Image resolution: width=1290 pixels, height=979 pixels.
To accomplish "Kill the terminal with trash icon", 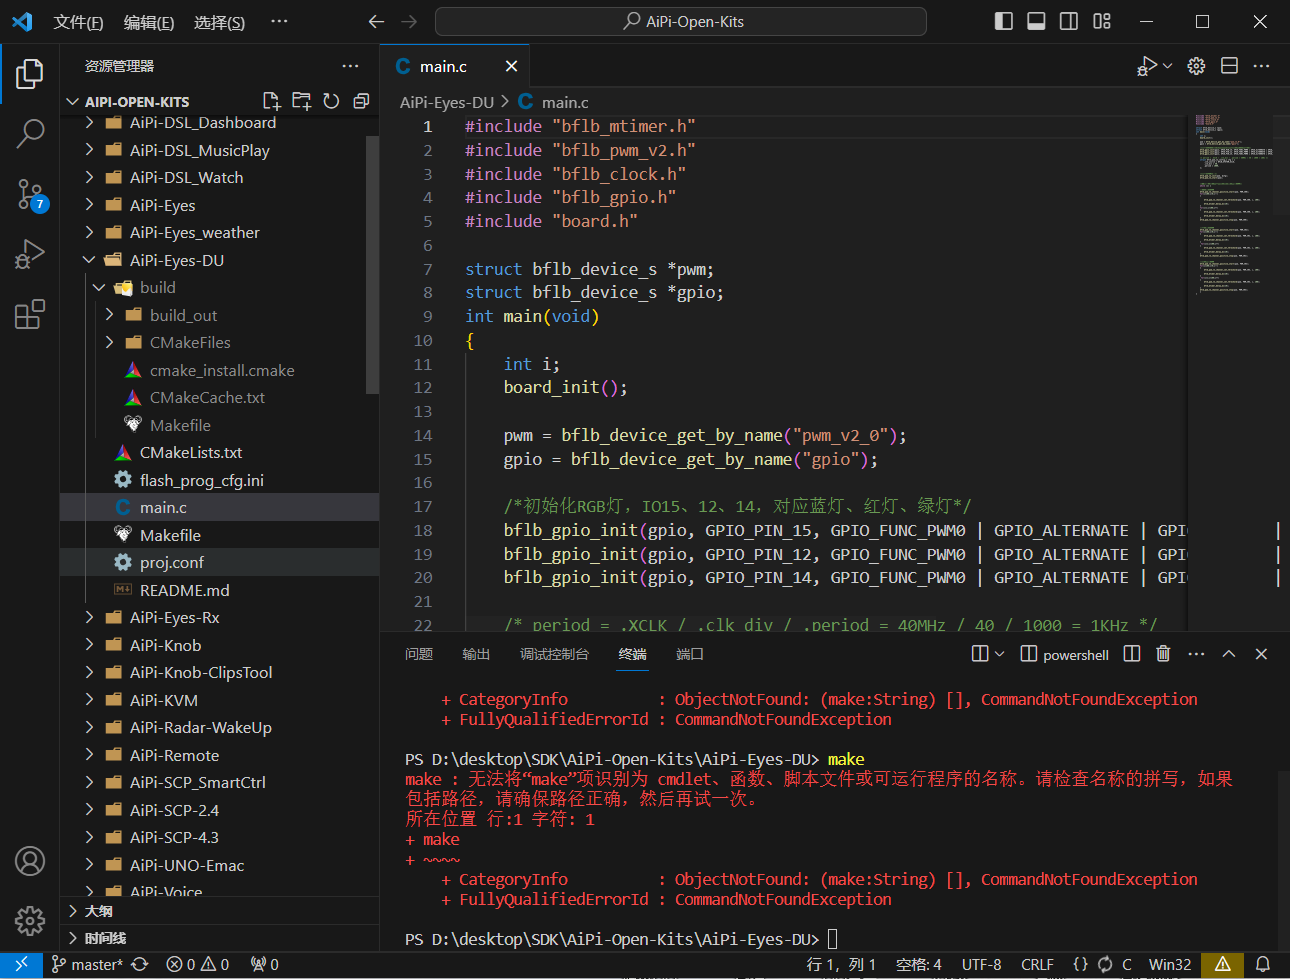I will coord(1163,654).
